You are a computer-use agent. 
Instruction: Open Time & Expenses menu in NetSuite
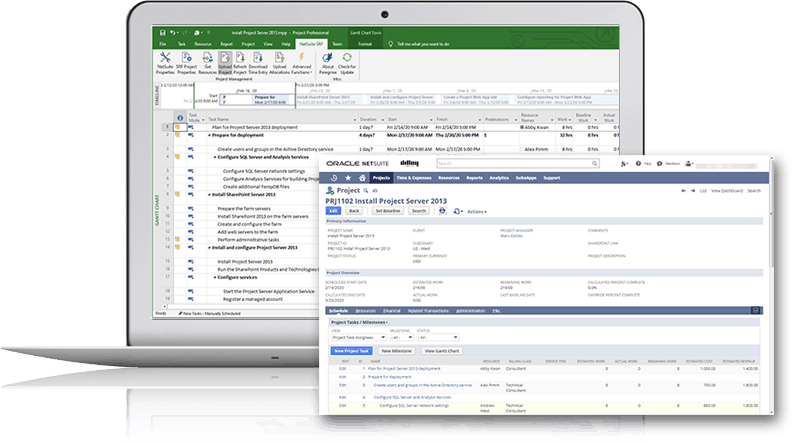pos(414,178)
